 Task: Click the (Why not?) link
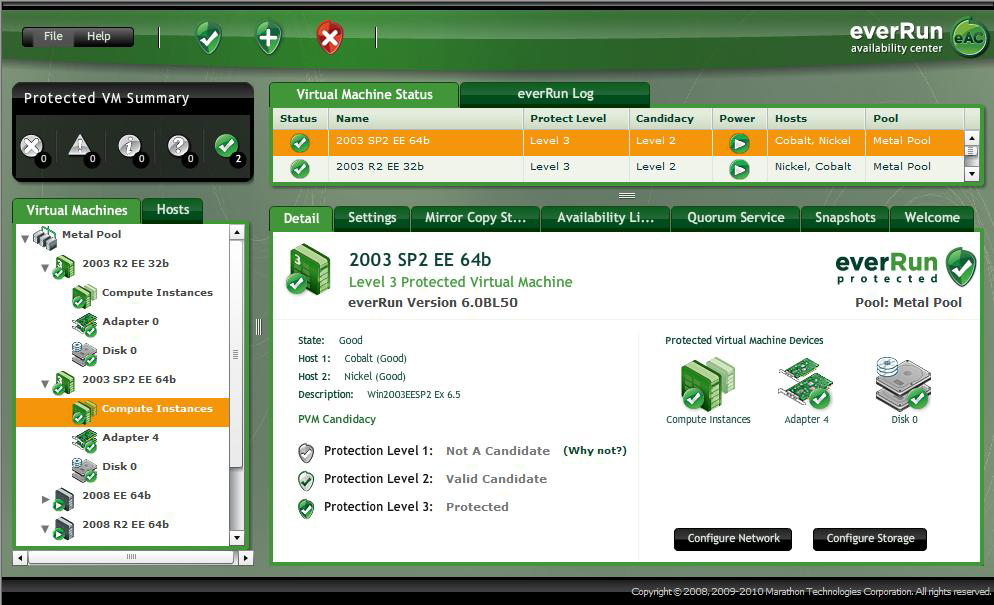click(x=595, y=450)
